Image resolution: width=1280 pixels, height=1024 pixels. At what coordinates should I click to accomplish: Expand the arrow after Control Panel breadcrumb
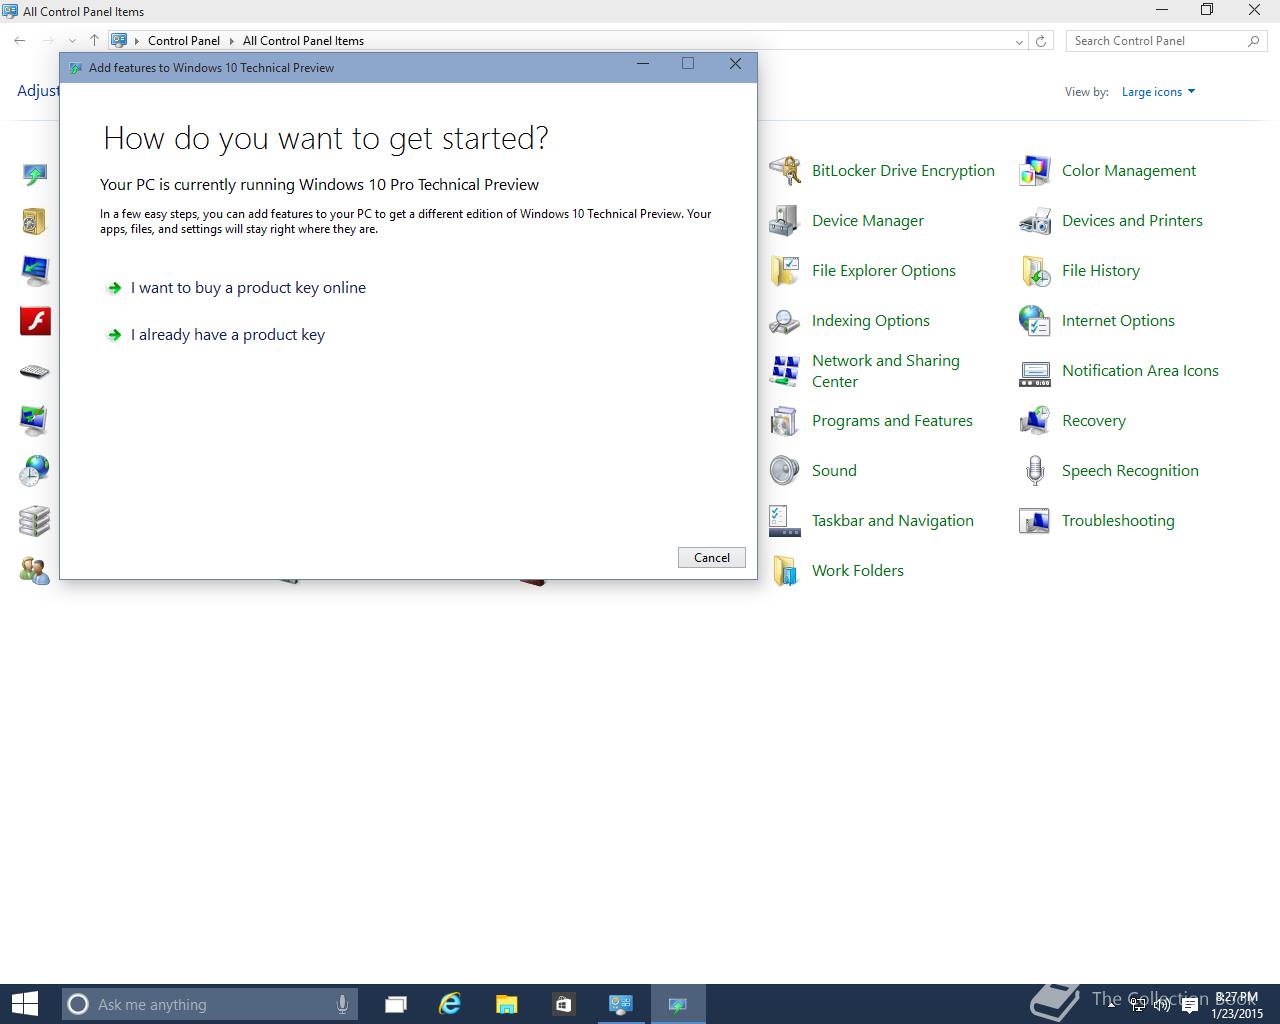tap(232, 41)
